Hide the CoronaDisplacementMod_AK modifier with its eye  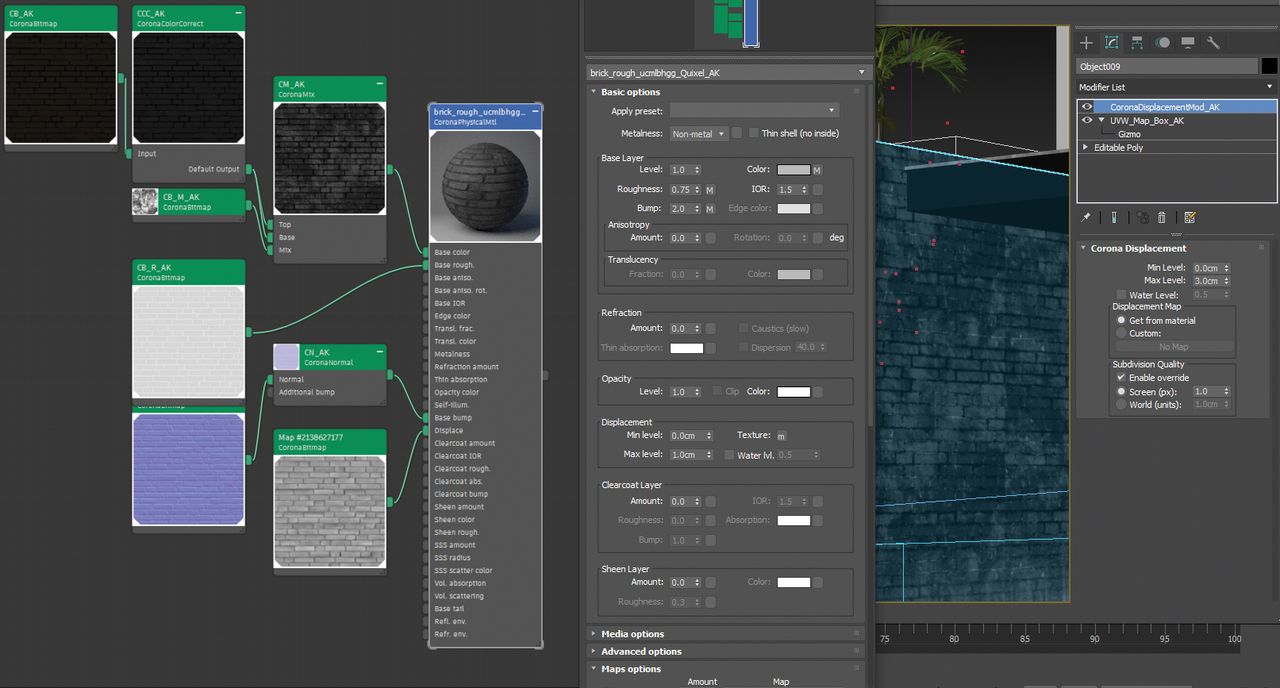(1087, 107)
